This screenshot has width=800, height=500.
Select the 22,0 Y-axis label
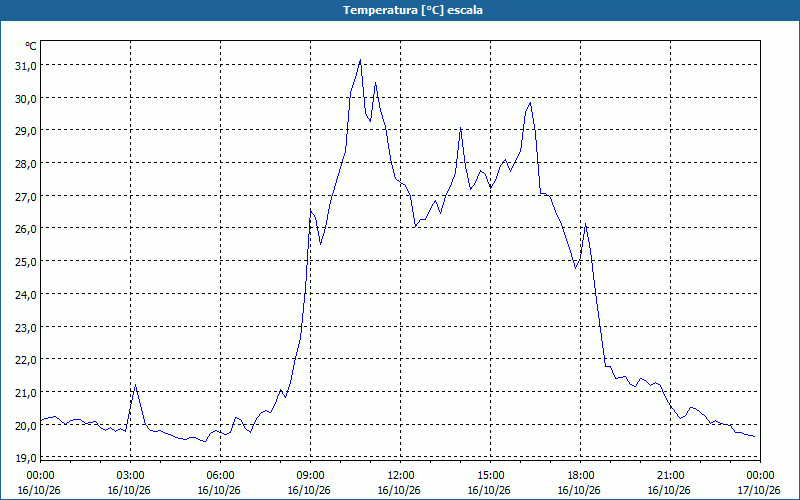coord(26,360)
